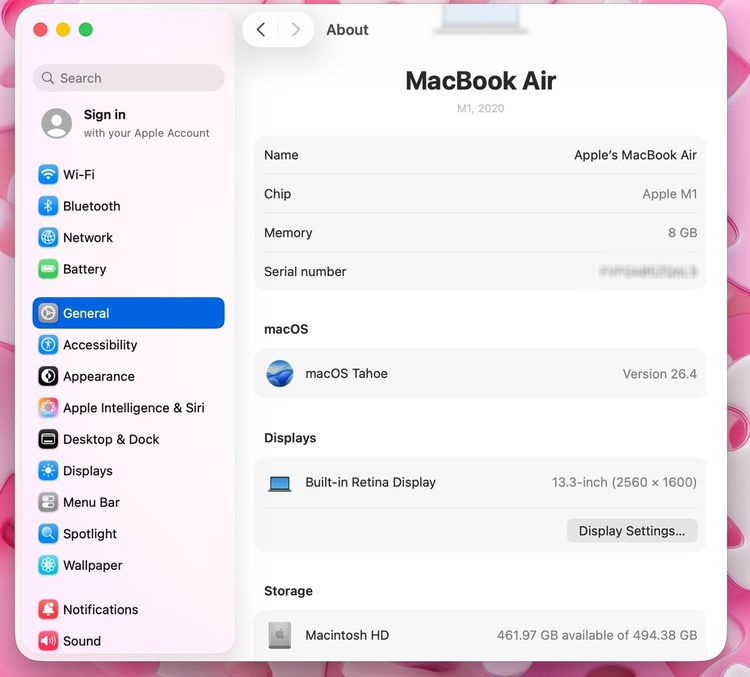The height and width of the screenshot is (677, 750).
Task: Click the M1, 2020 subtitle
Action: 481,109
